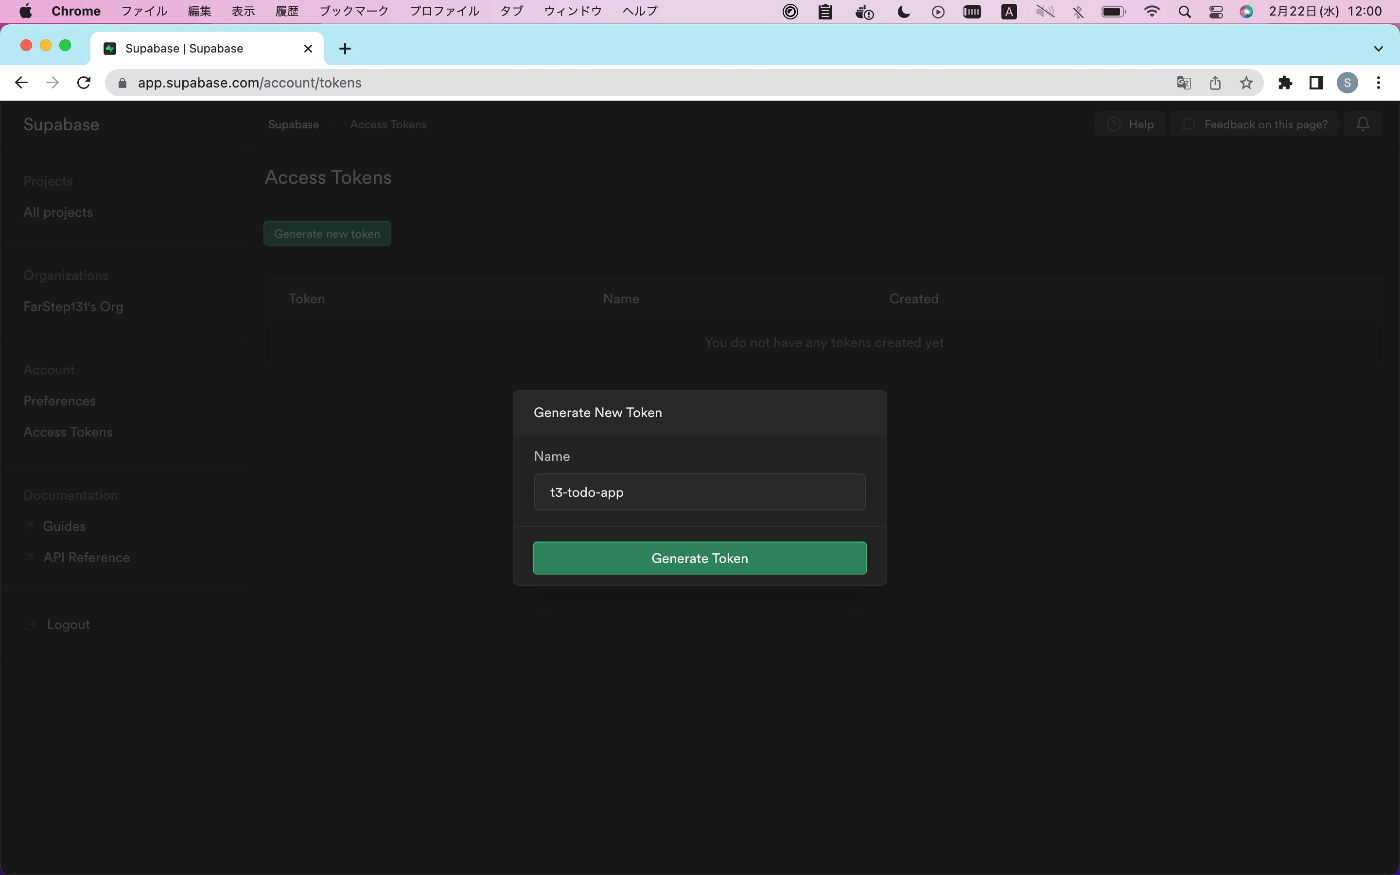Open the Guides external link icon
The image size is (1400, 875).
click(29, 525)
